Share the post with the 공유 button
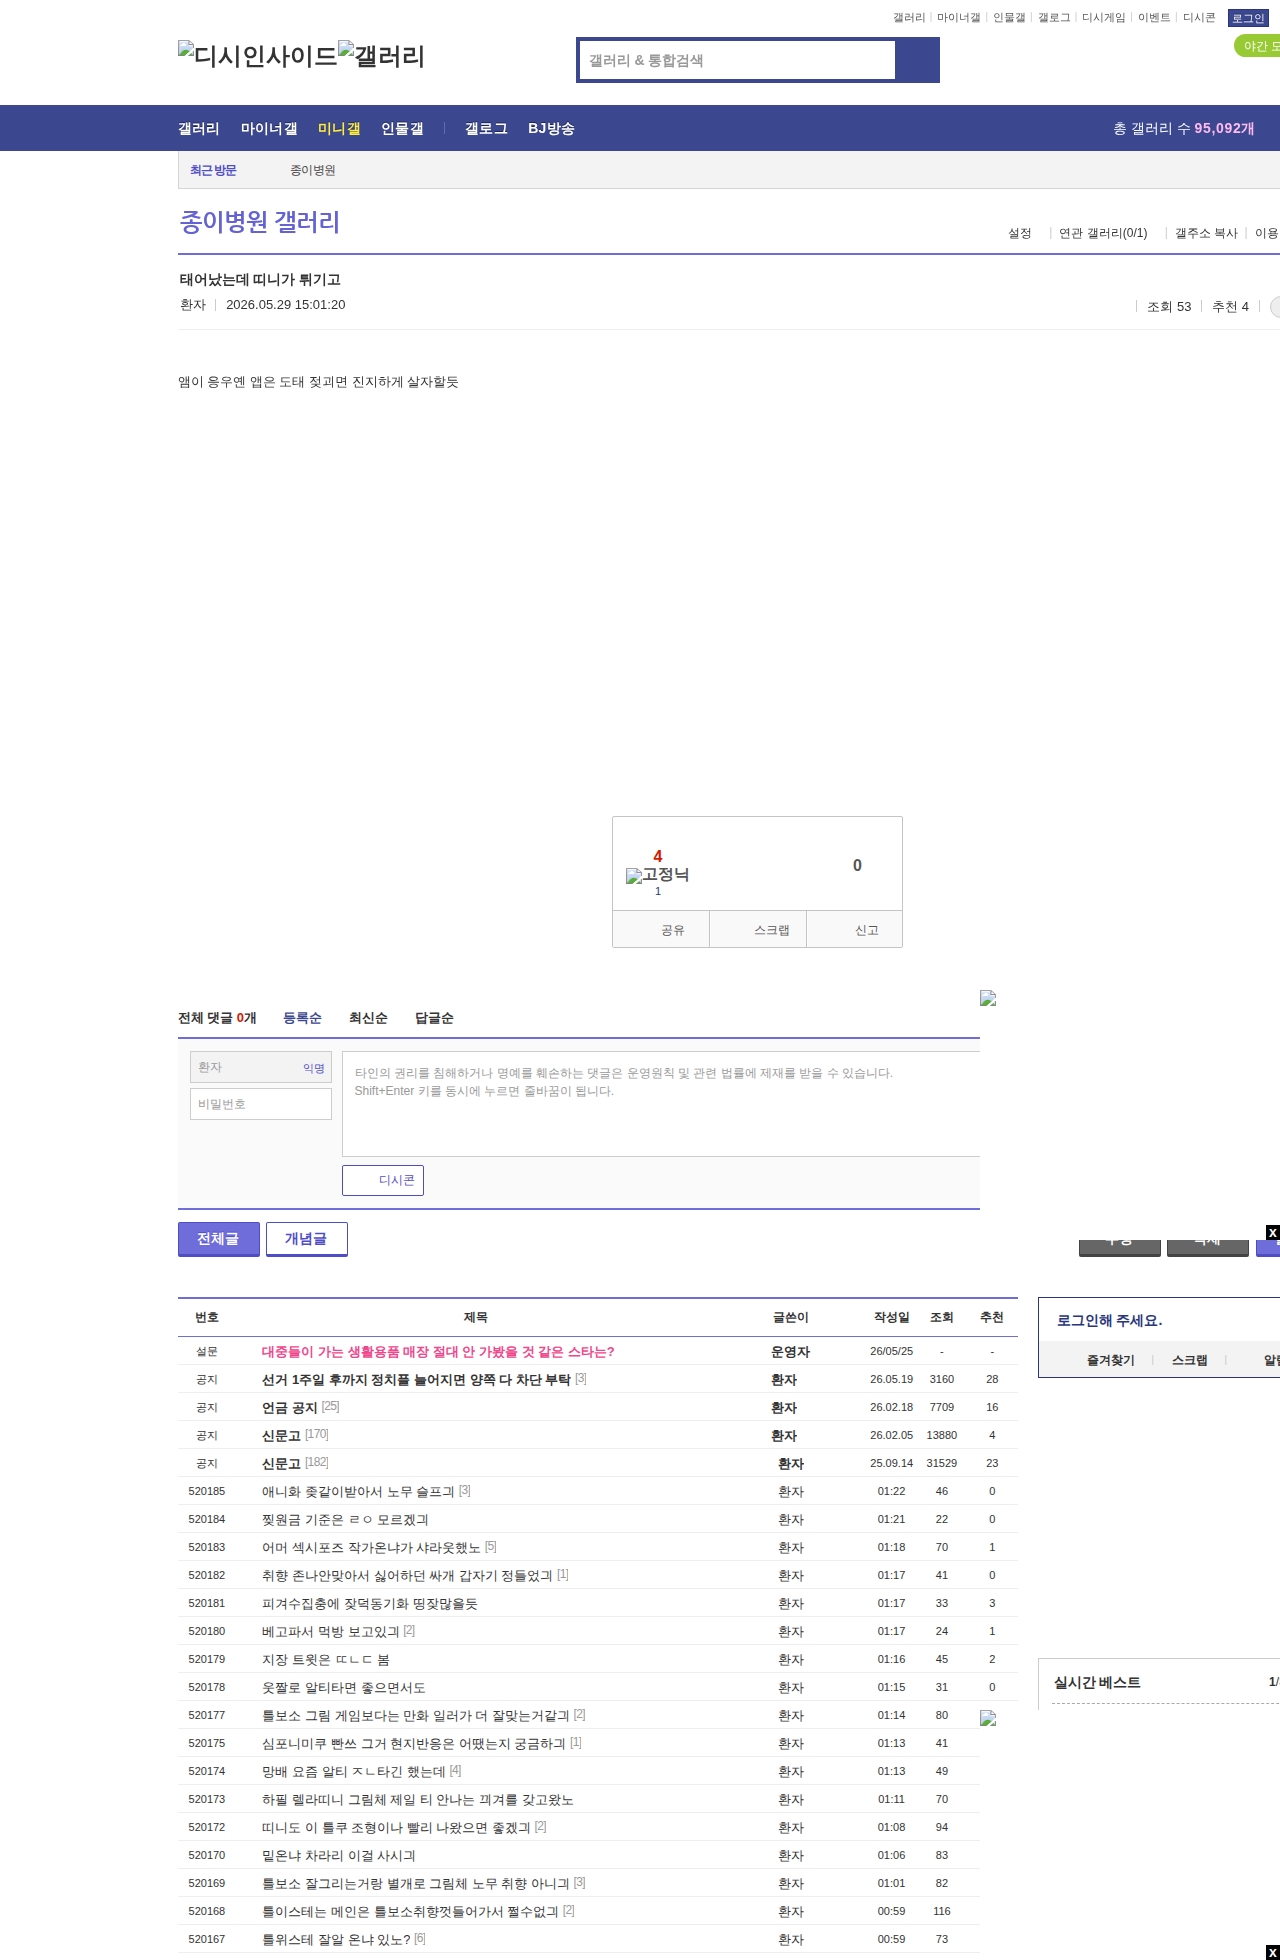This screenshot has height=1960, width=1280. pos(661,930)
